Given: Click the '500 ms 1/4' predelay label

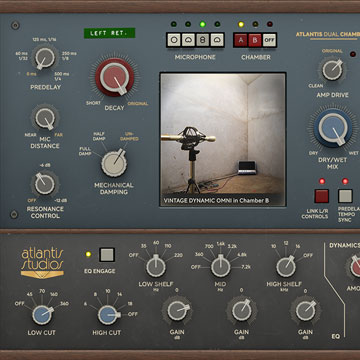Looking at the screenshot, I should click(61, 76).
